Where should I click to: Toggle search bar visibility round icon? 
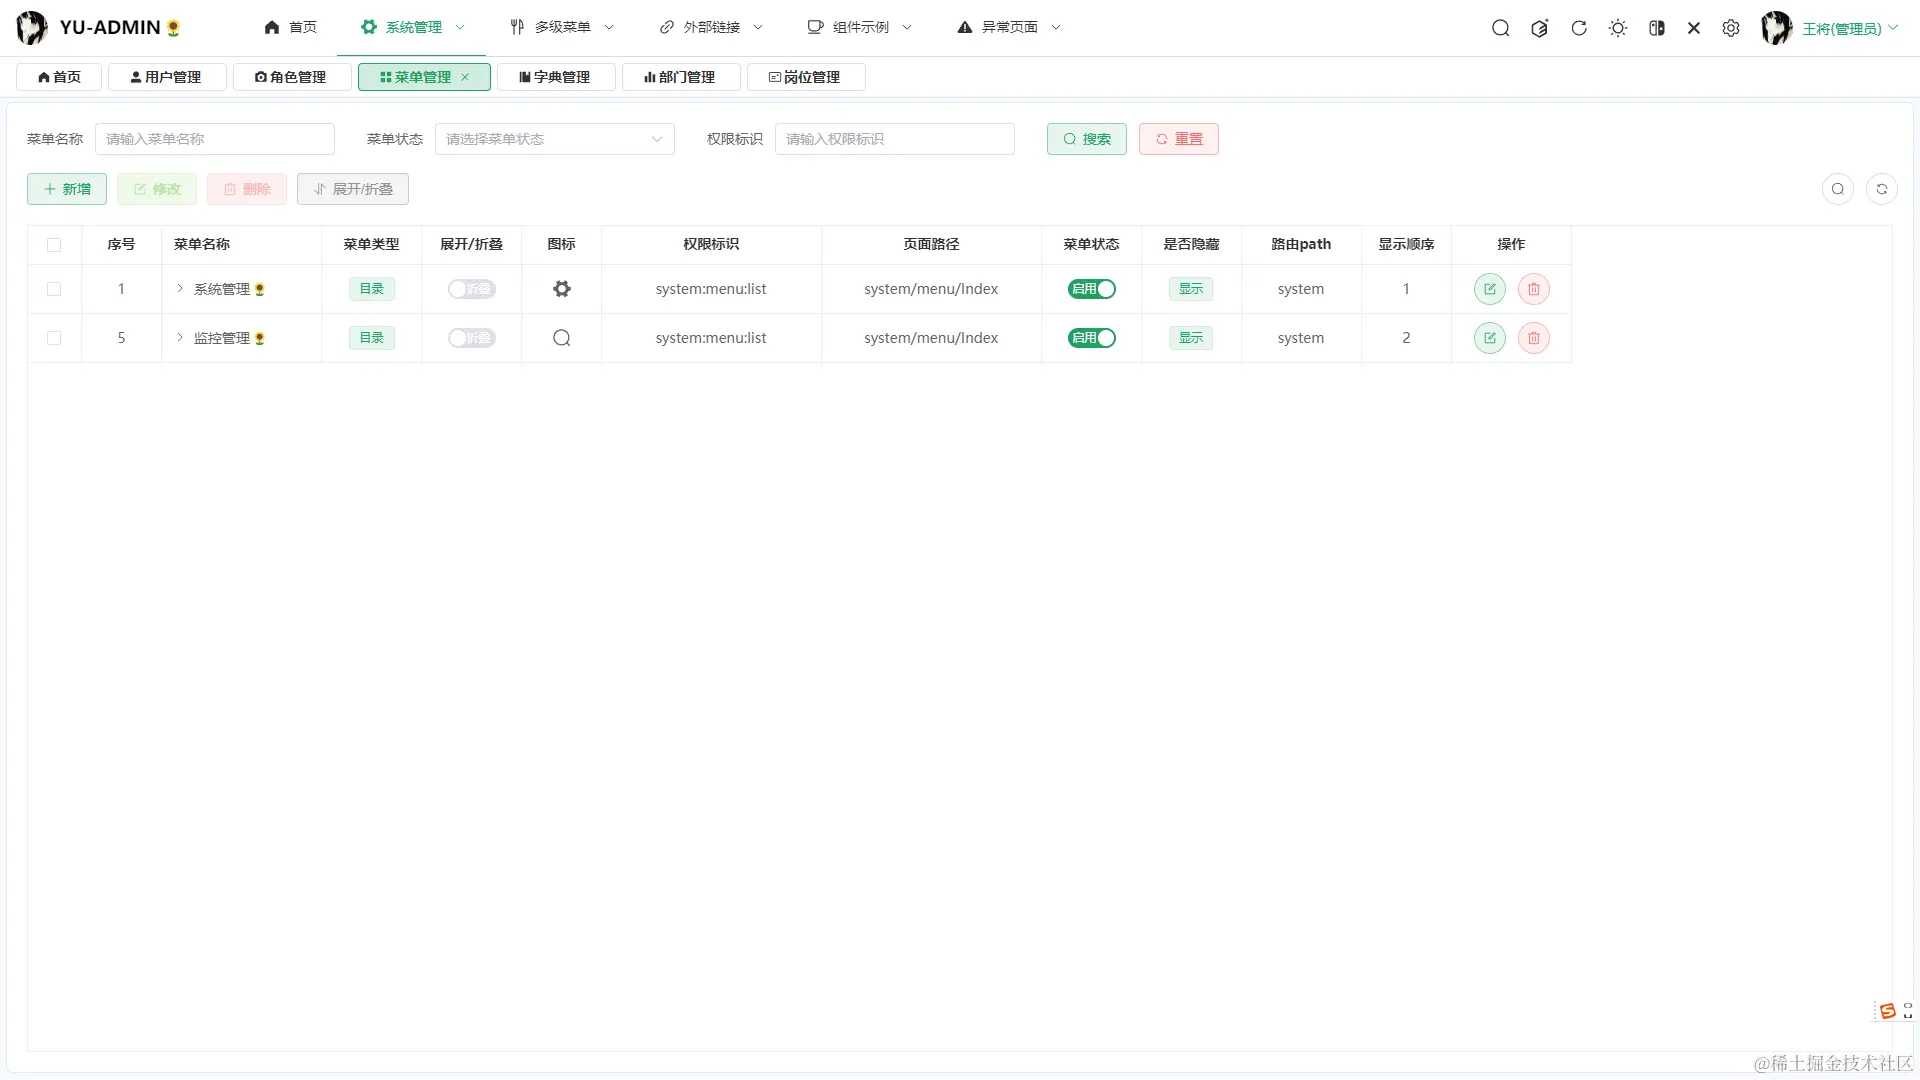tap(1837, 189)
